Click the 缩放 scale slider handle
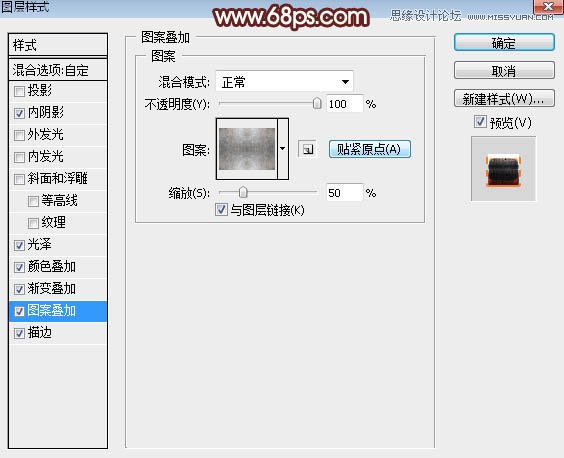The width and height of the screenshot is (564, 458). coord(243,192)
